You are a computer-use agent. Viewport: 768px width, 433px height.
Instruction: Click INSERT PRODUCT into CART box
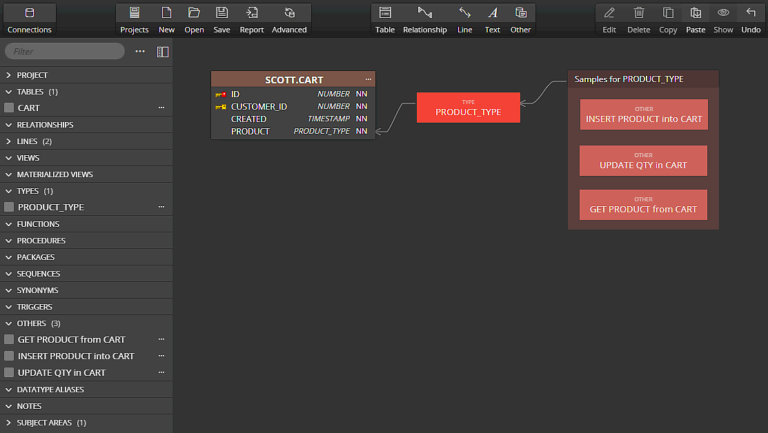tap(643, 115)
